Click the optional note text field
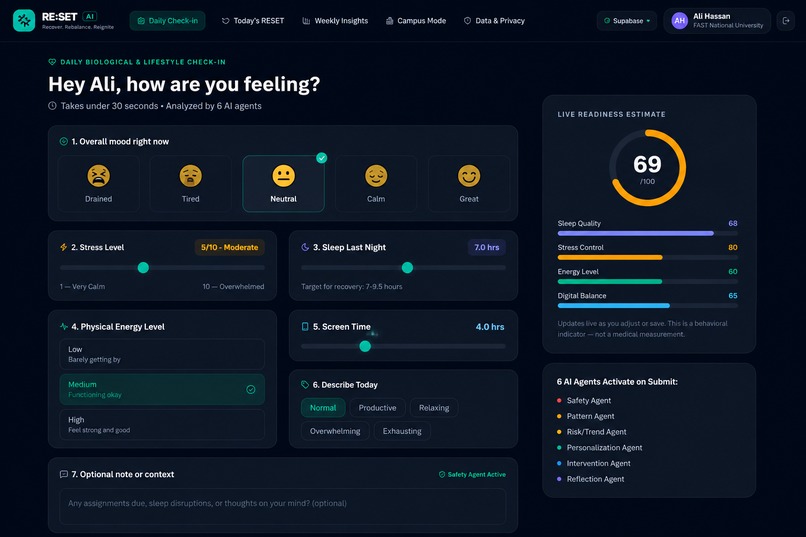806x537 pixels. pos(283,506)
